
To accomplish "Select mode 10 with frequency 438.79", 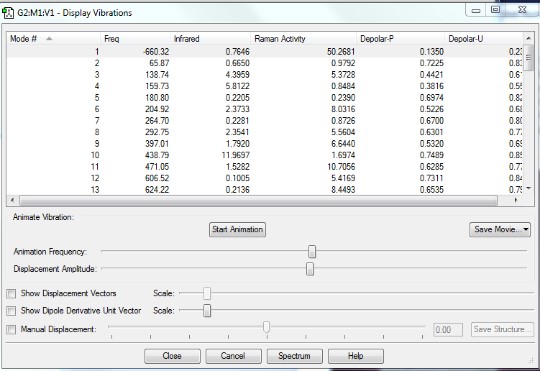I will click(x=264, y=155).
